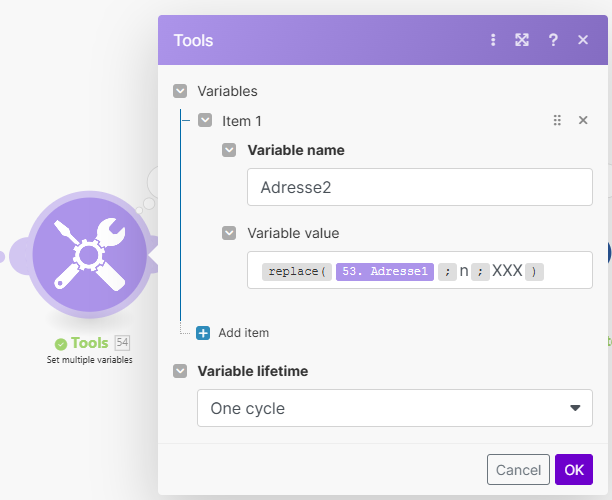Expand the Tools dialog to fullscreen
This screenshot has width=612, height=500.
click(x=522, y=40)
